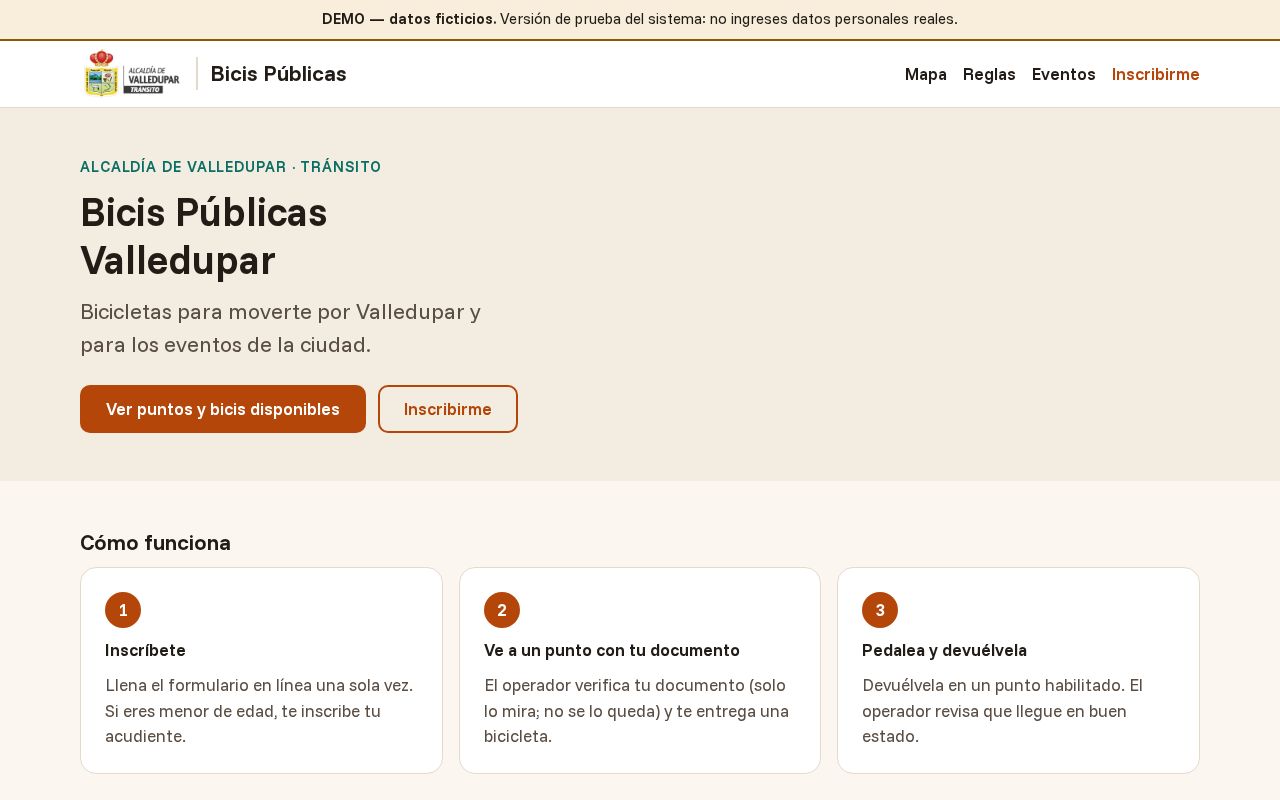Click the DEMO datos ficticios banner text
Image resolution: width=1280 pixels, height=800 pixels.
[x=640, y=19]
